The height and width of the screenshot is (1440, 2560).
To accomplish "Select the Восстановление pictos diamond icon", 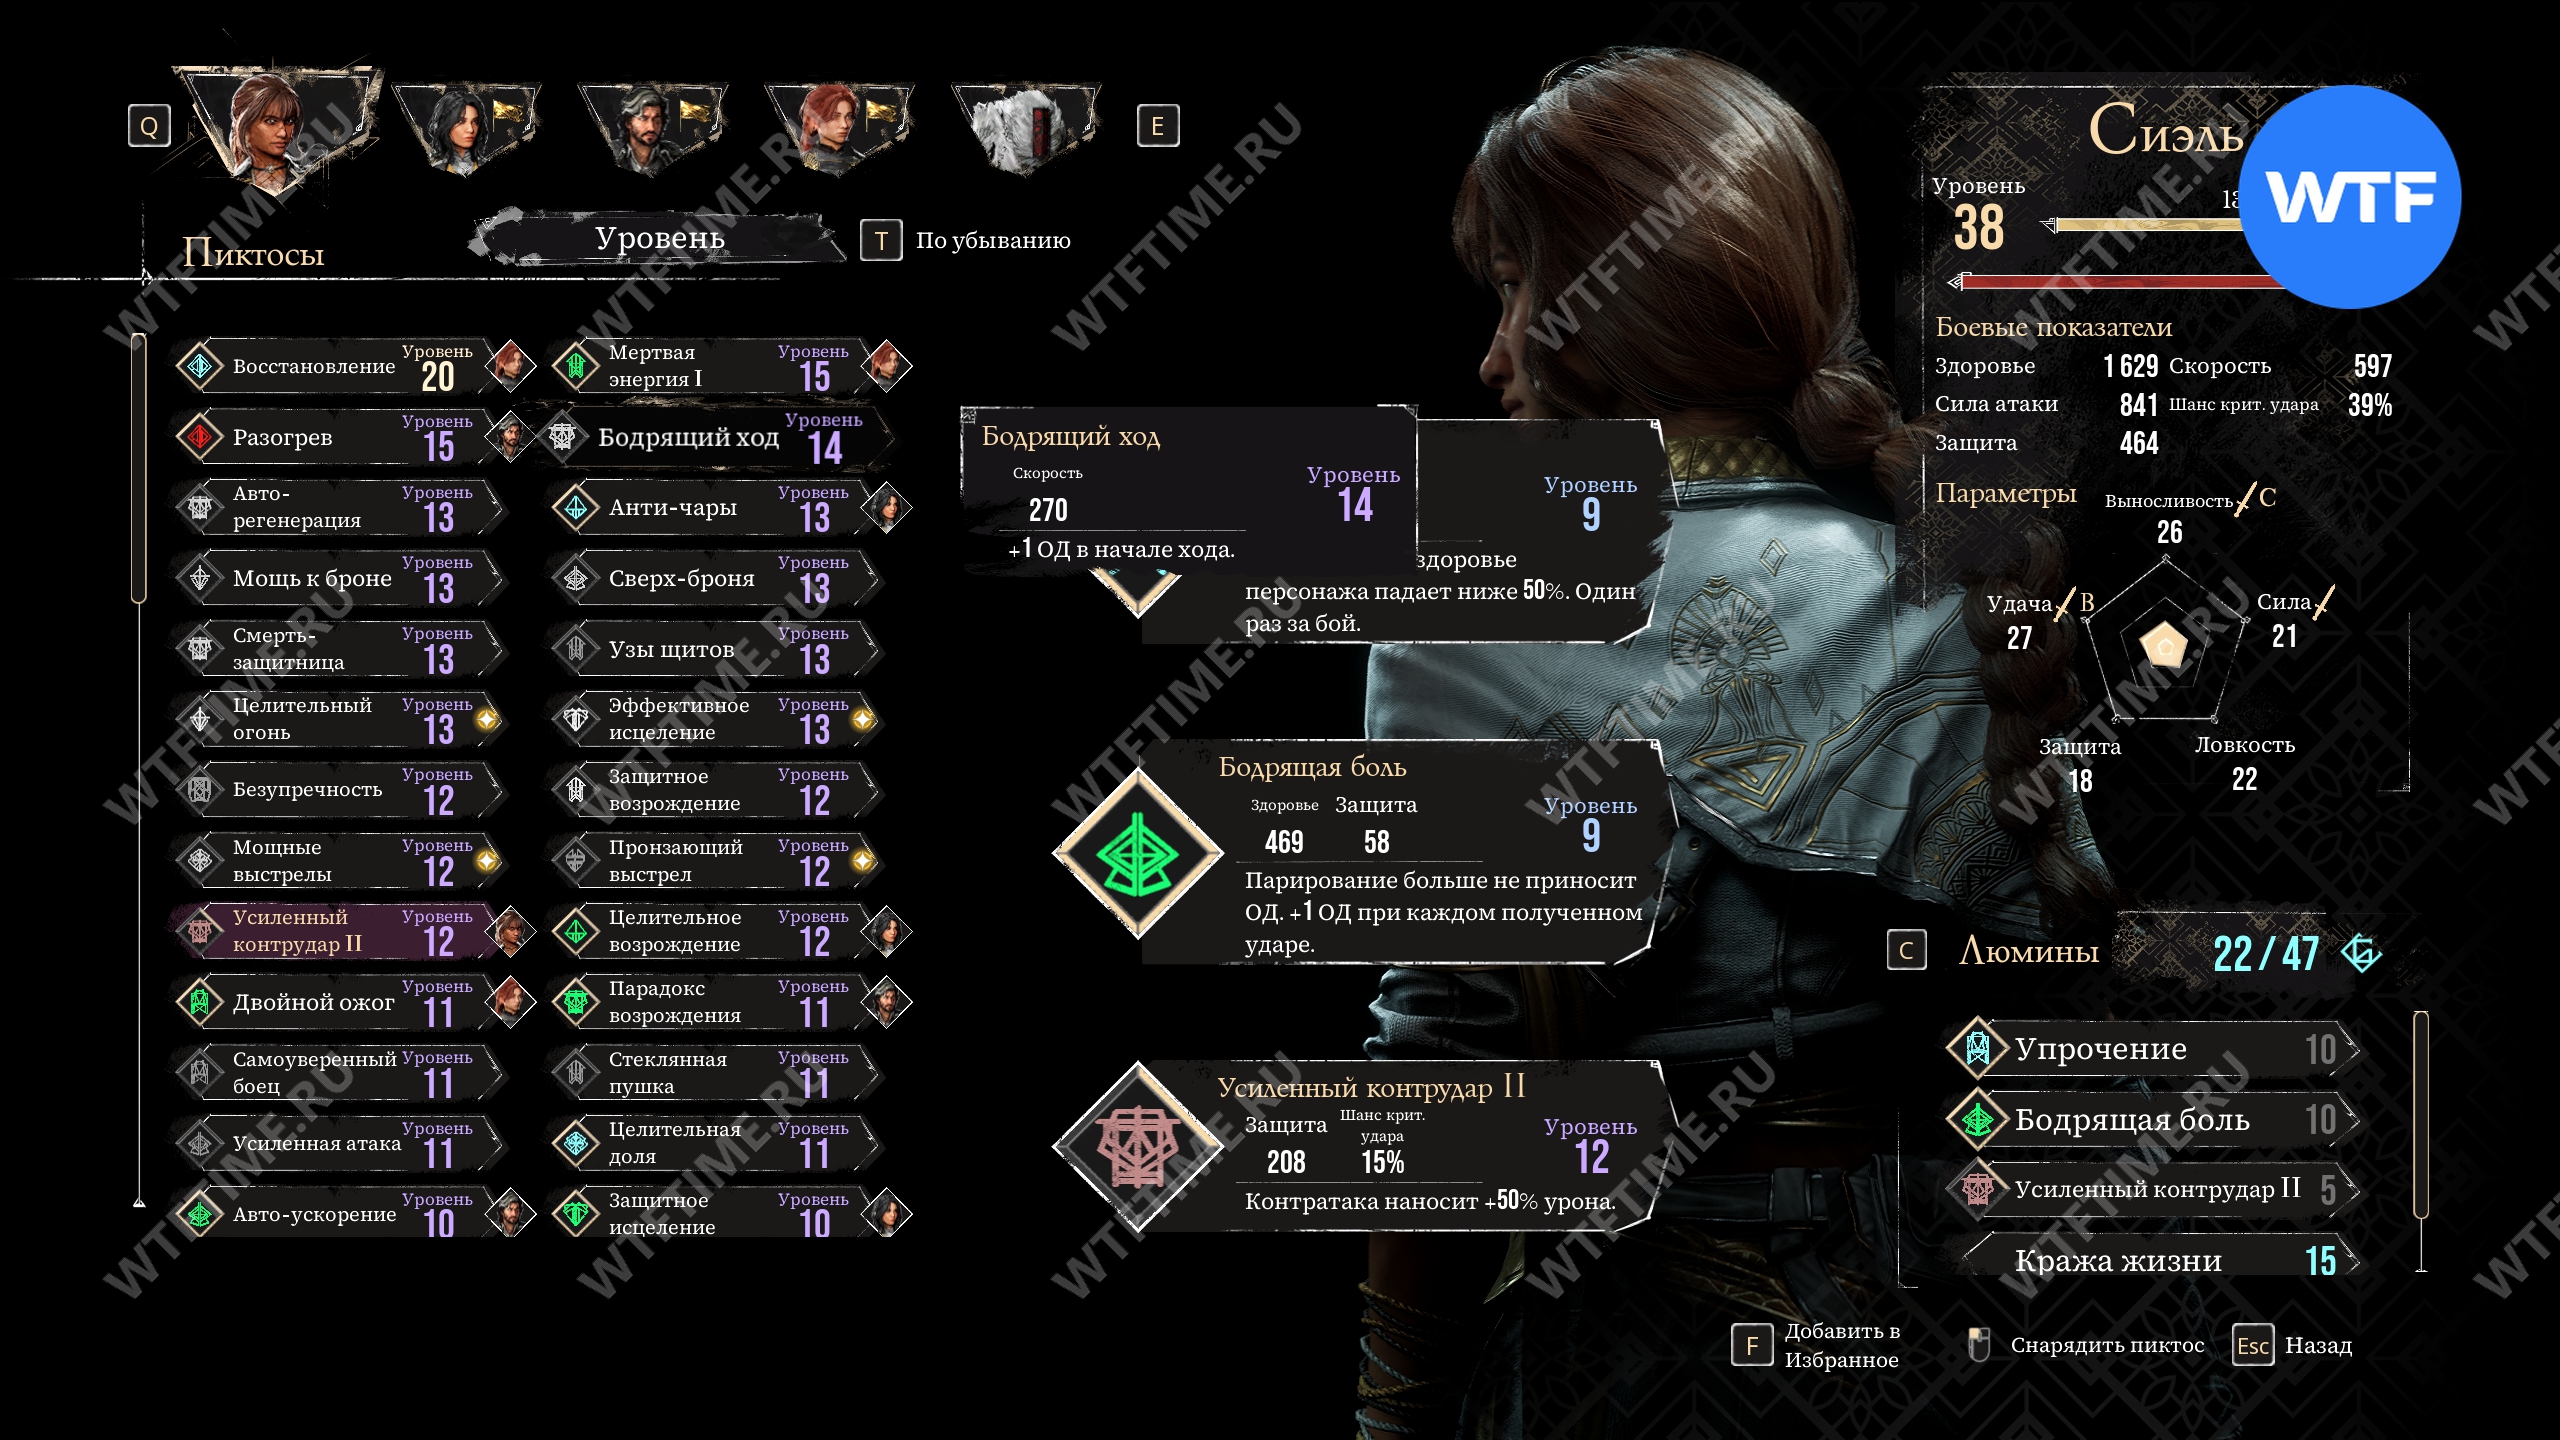I will (x=200, y=366).
